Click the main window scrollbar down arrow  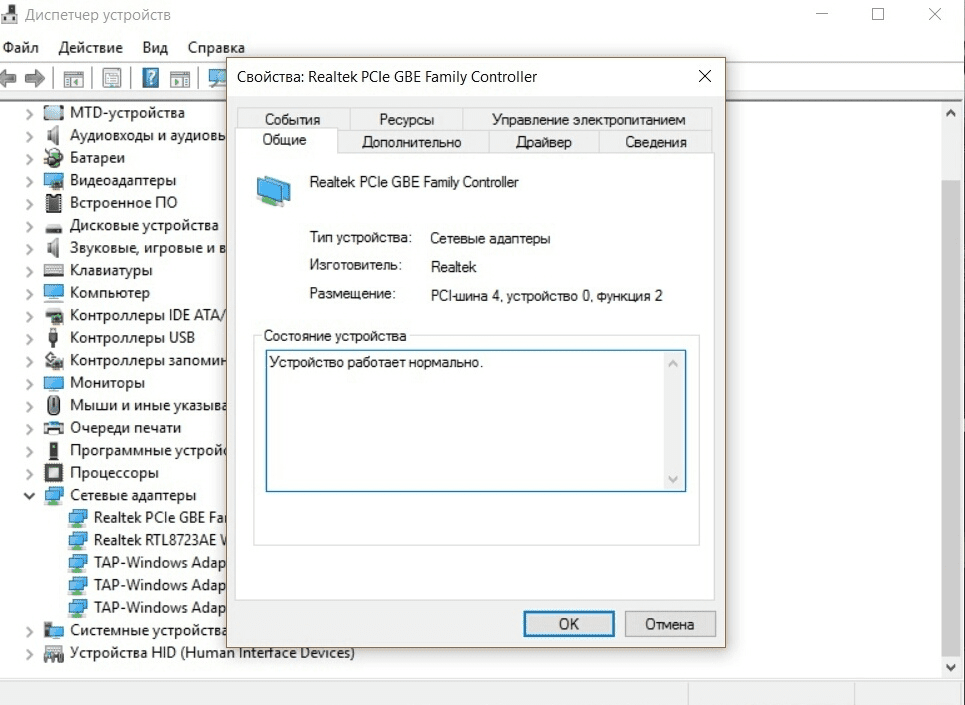[951, 667]
